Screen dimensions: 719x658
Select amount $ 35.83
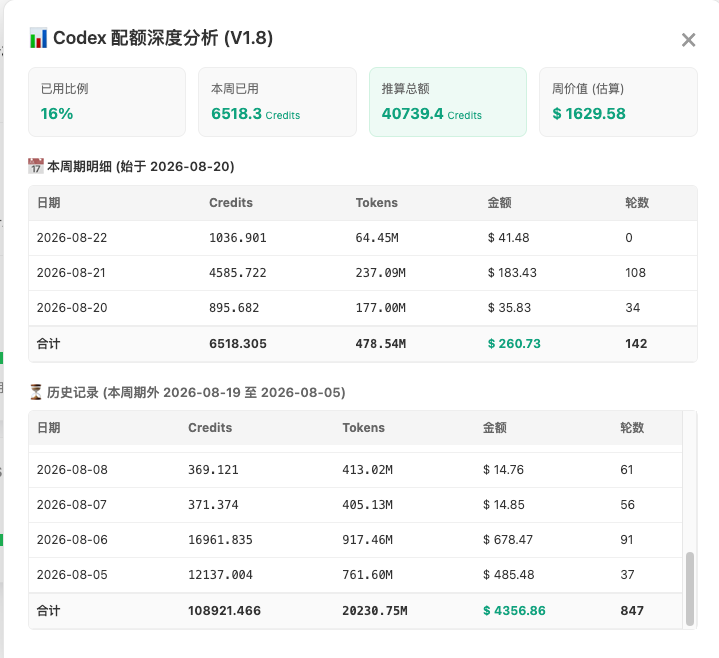509,307
